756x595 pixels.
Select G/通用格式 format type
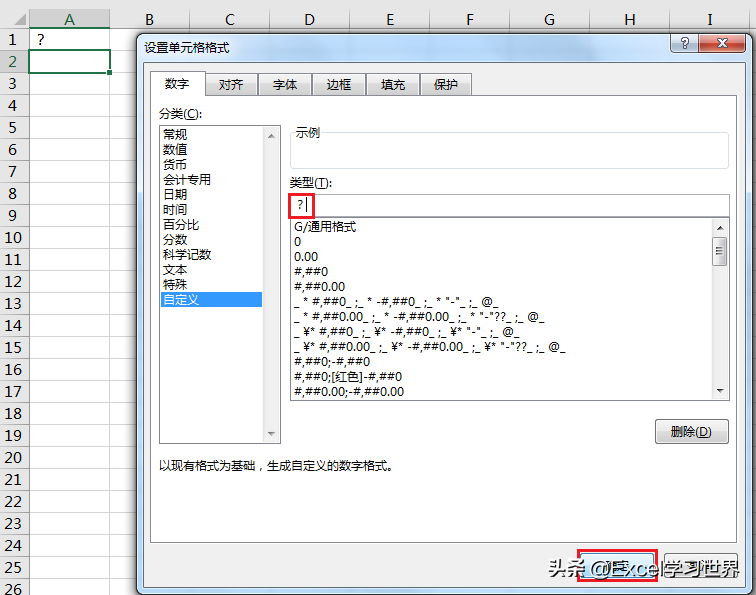502,227
